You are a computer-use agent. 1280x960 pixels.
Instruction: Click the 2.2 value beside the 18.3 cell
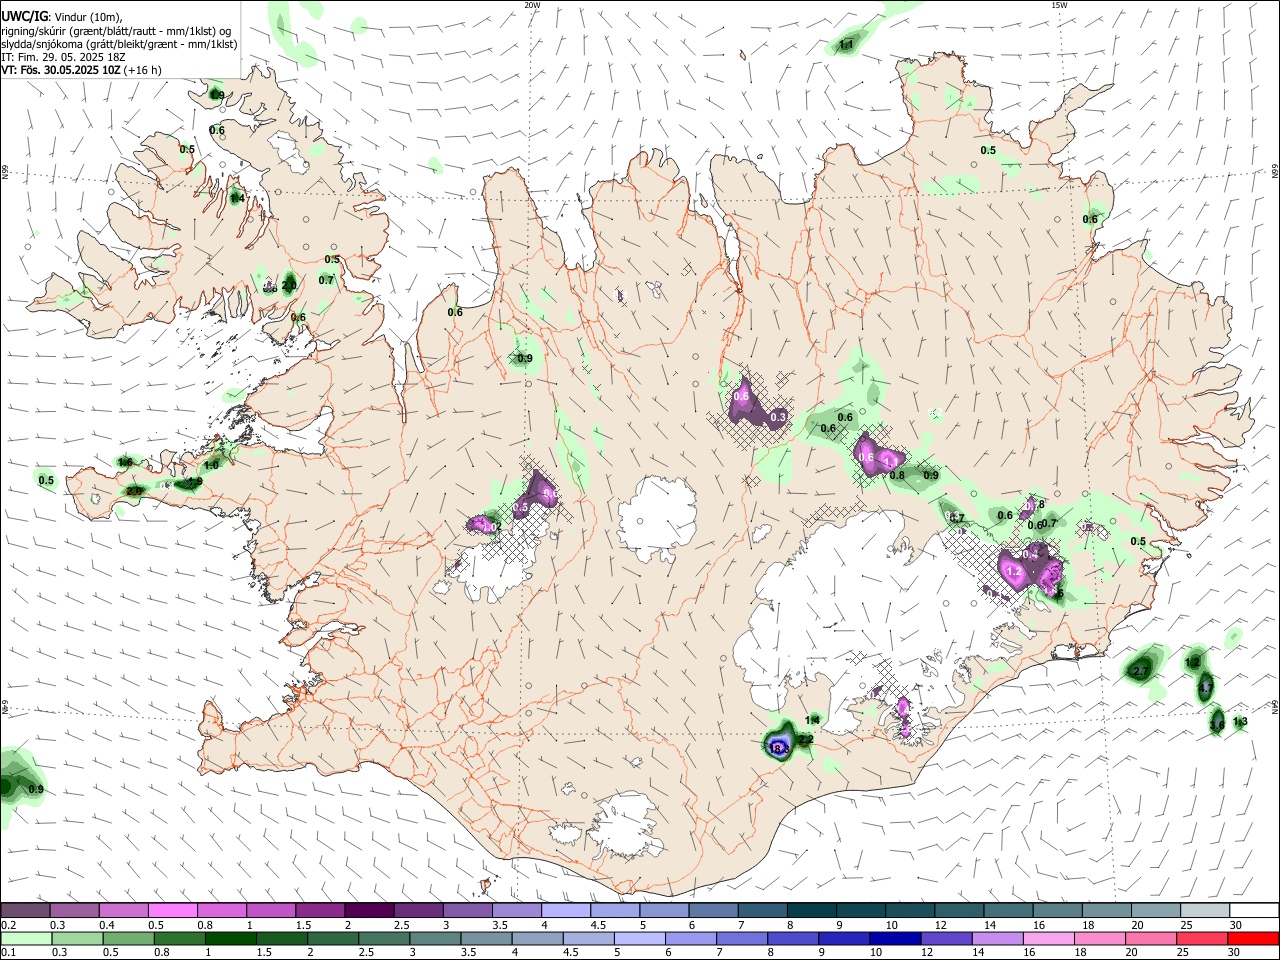pyautogui.click(x=806, y=739)
